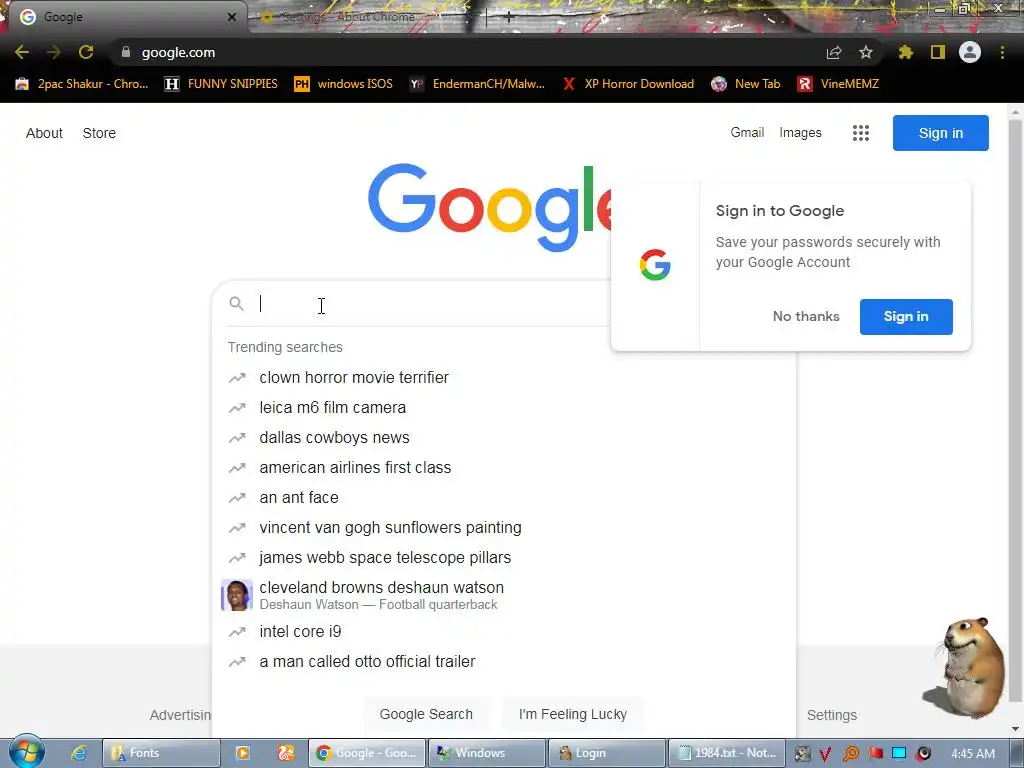The height and width of the screenshot is (768, 1024).
Task: Open the New Tab bookmark
Action: [x=746, y=84]
